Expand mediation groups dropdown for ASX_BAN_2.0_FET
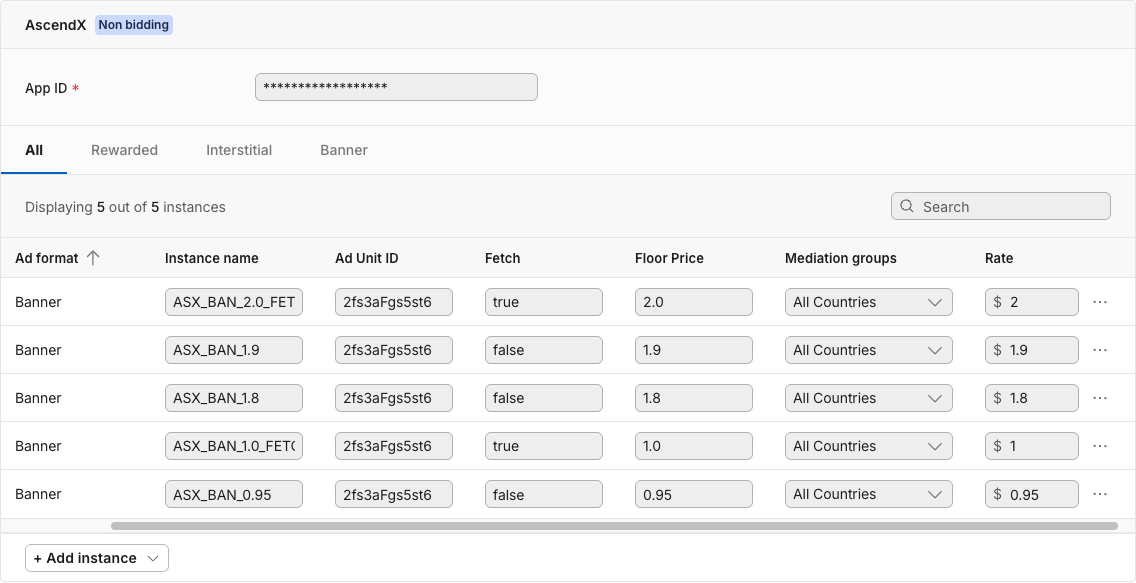1136x583 pixels. [x=868, y=302]
